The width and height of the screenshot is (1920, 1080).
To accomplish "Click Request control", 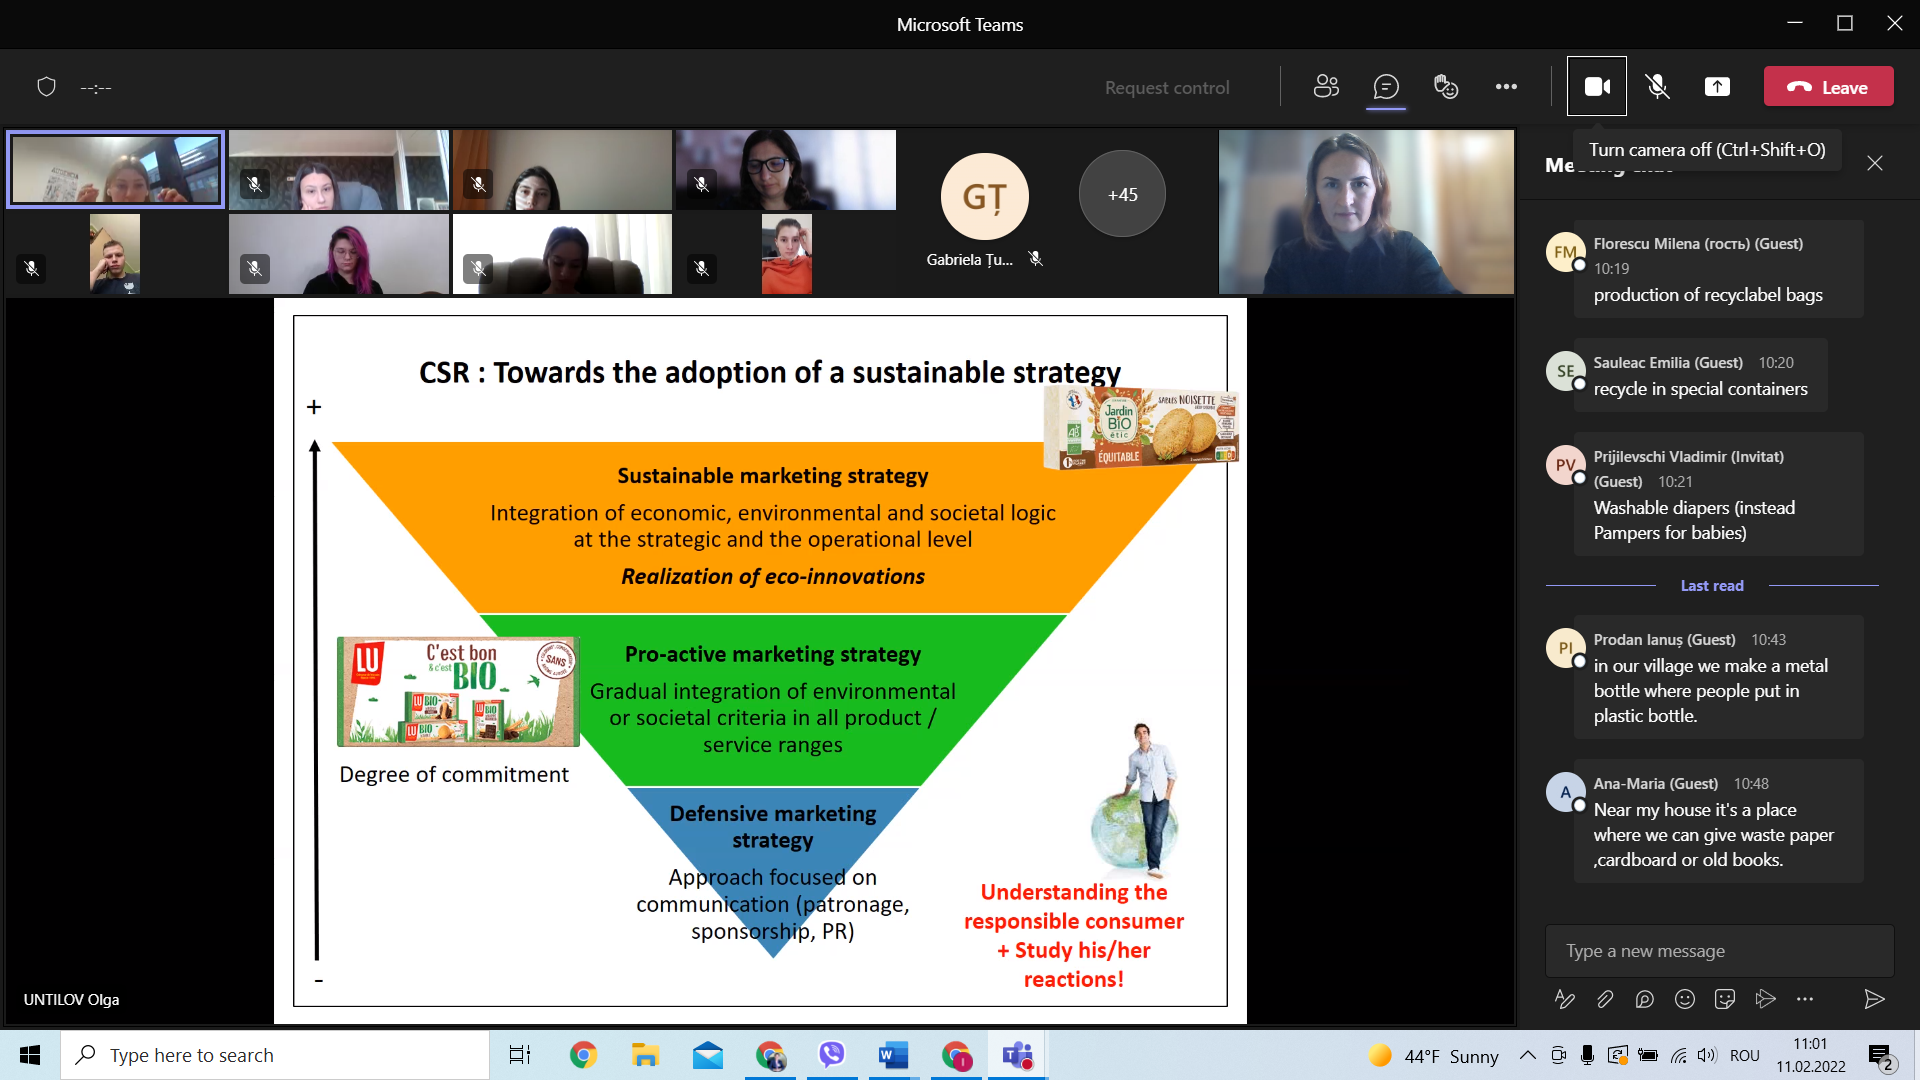I will pyautogui.click(x=1167, y=88).
